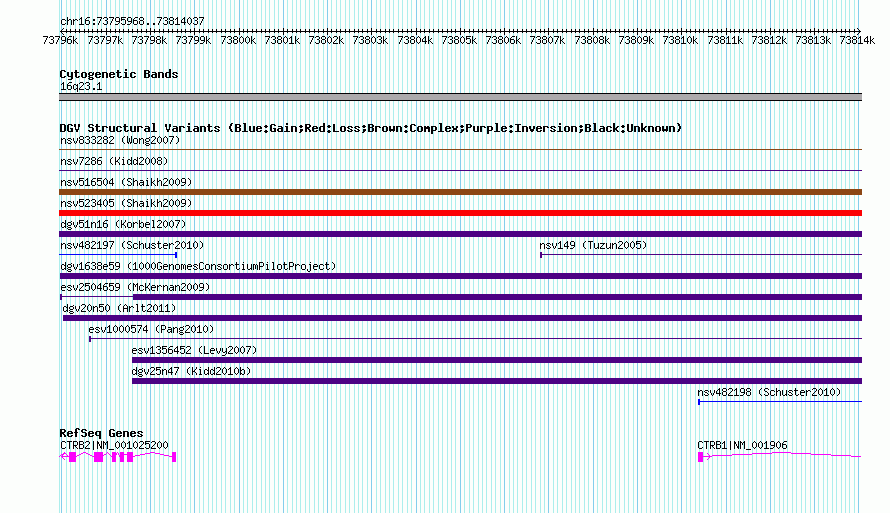
Task: Click the 73803k ruler position
Action: pyautogui.click(x=370, y=40)
